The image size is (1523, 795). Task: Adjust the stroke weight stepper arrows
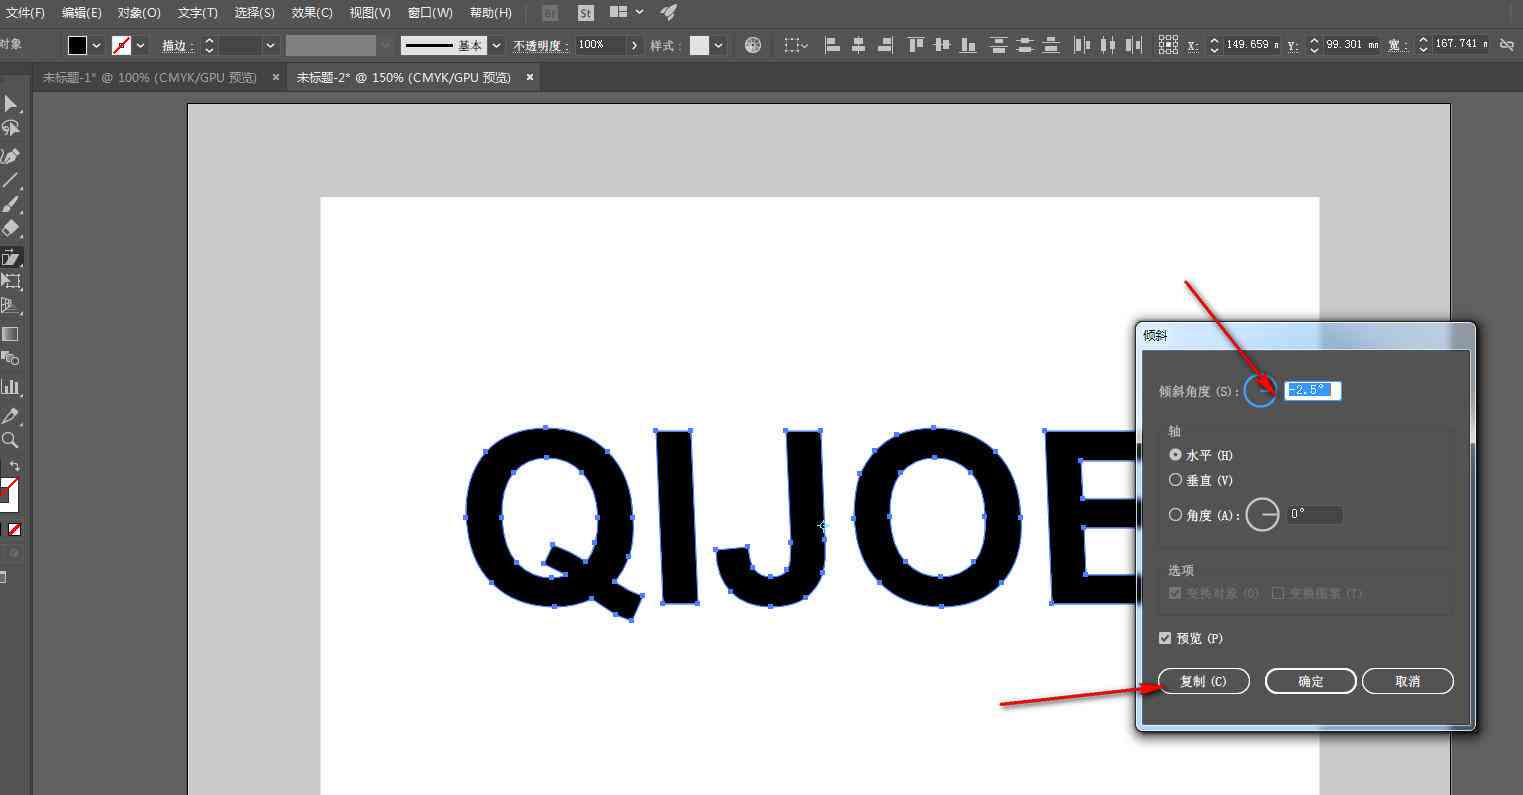[209, 46]
